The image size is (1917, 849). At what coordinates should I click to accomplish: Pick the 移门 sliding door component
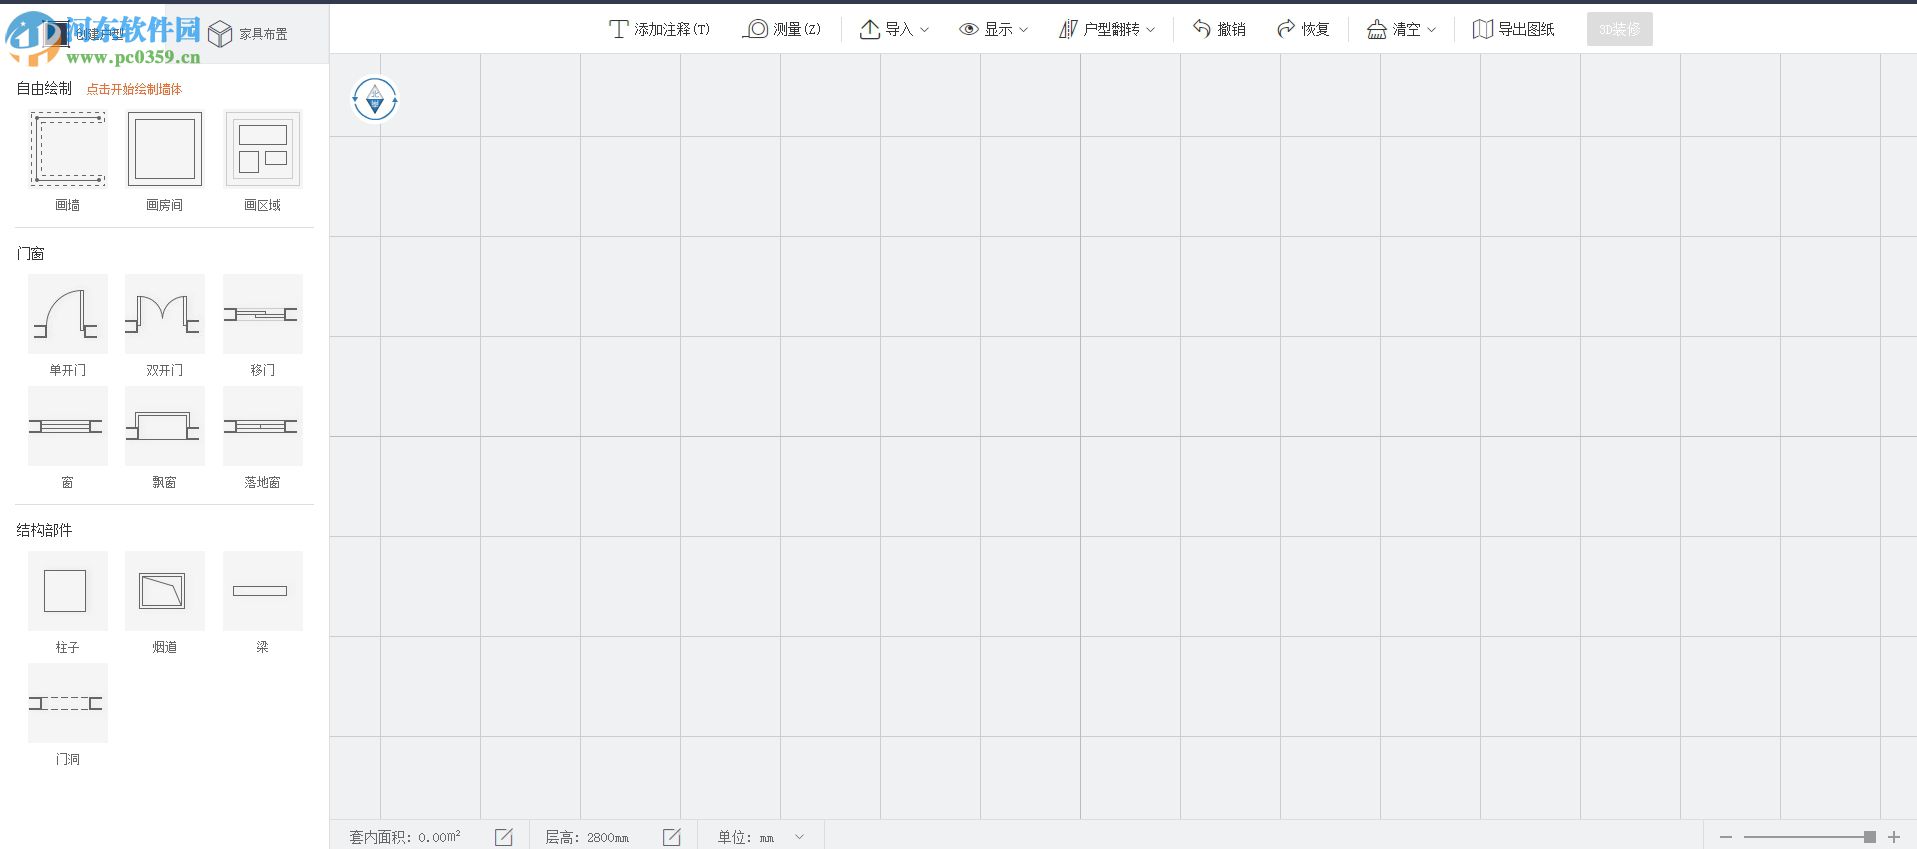point(262,314)
